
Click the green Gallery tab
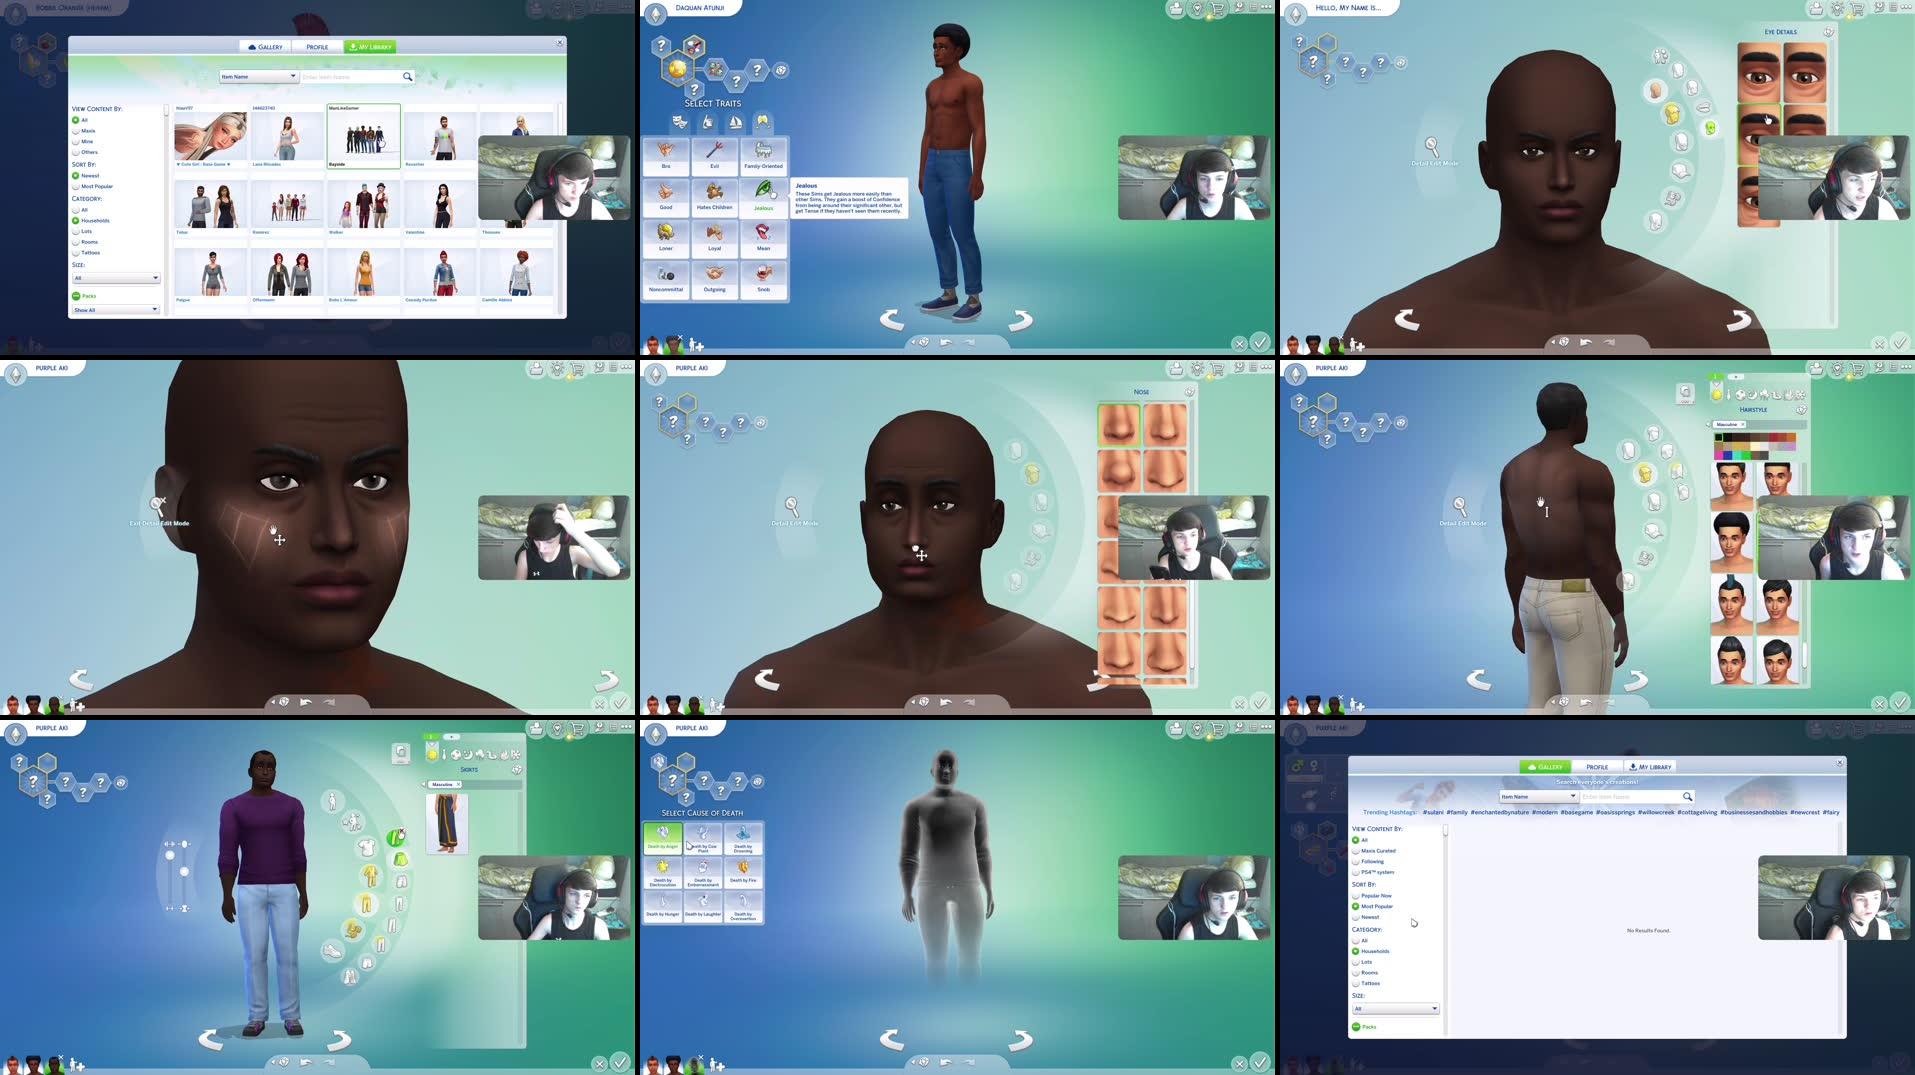click(1545, 767)
